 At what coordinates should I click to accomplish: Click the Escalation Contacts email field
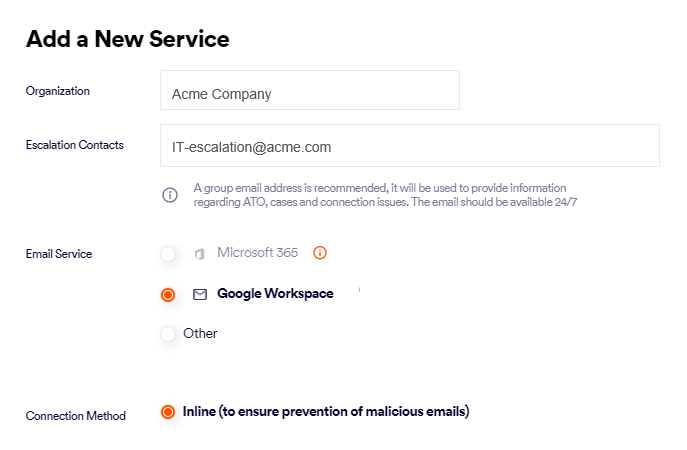(409, 146)
